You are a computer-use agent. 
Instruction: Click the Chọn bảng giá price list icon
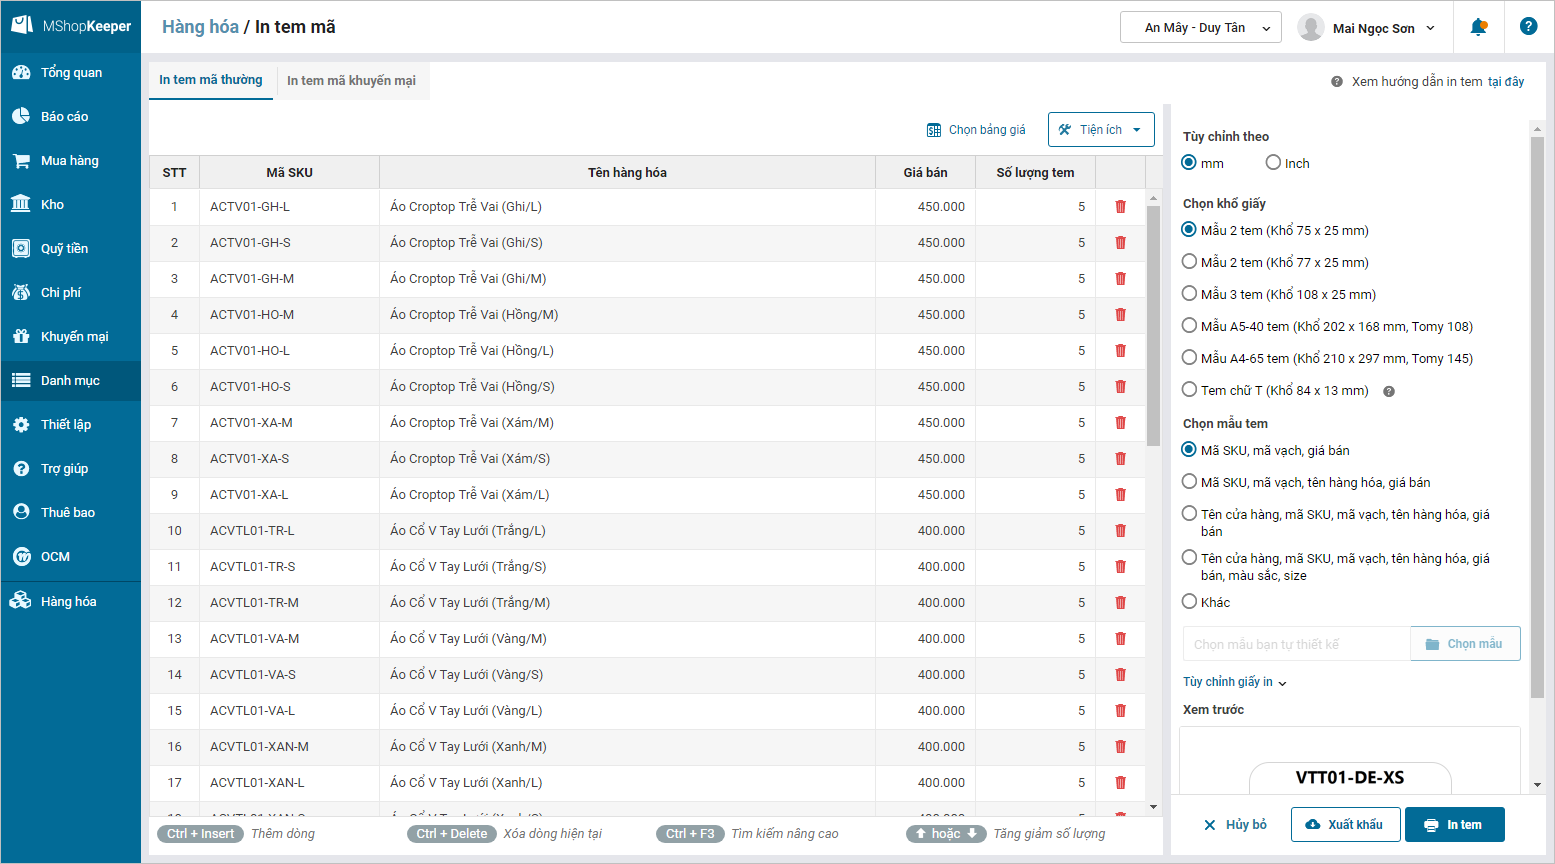[934, 130]
